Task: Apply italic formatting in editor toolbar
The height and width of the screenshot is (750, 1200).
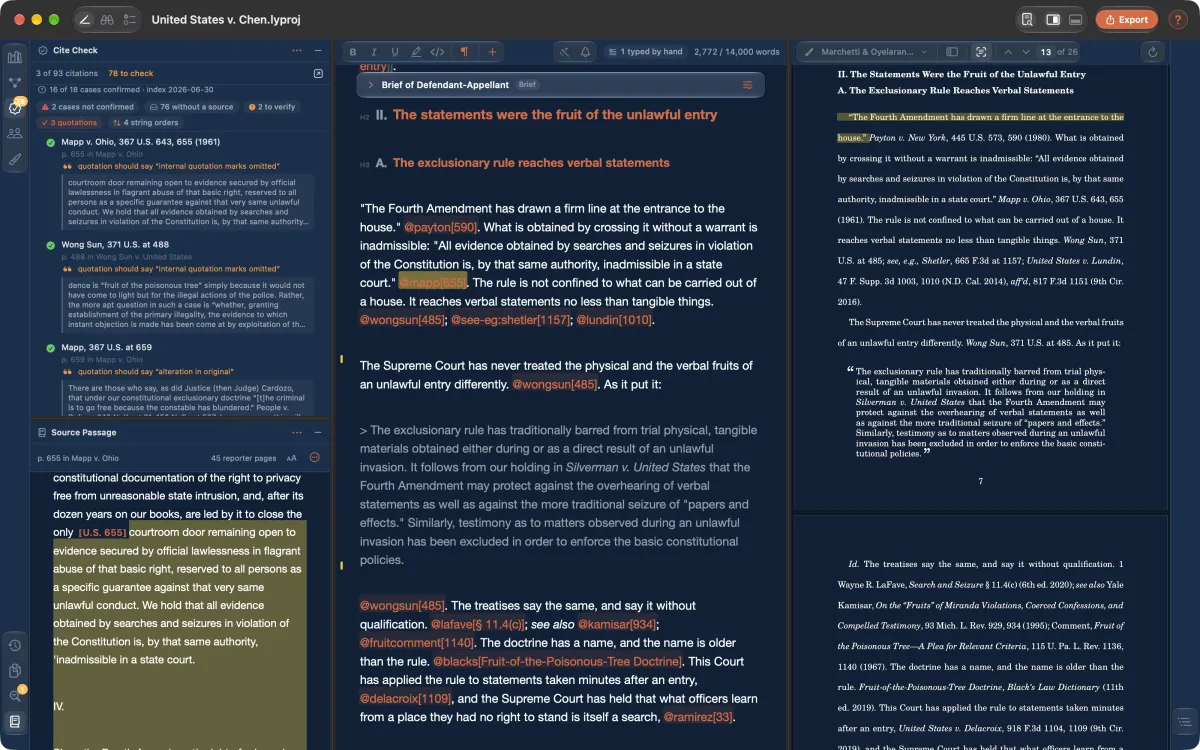Action: 374,52
